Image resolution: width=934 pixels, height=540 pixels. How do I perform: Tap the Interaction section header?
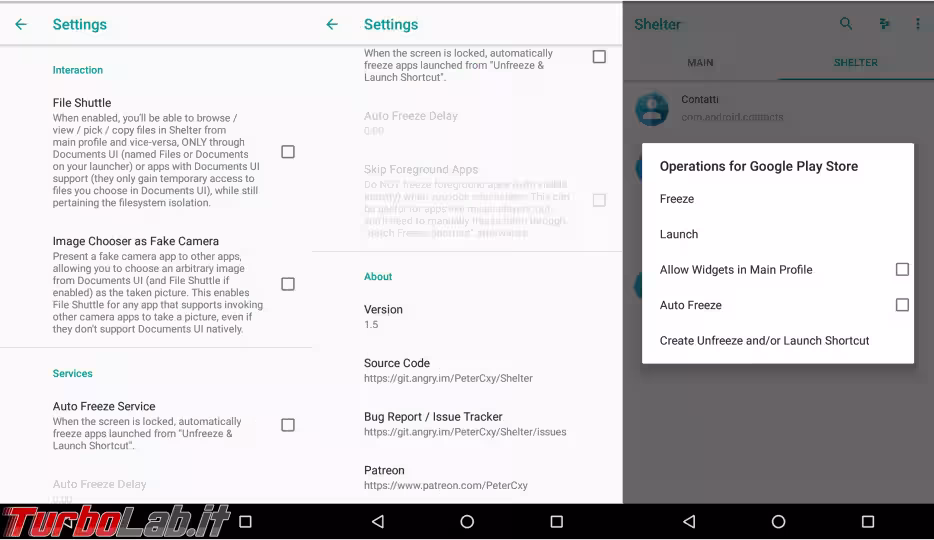[x=77, y=70]
